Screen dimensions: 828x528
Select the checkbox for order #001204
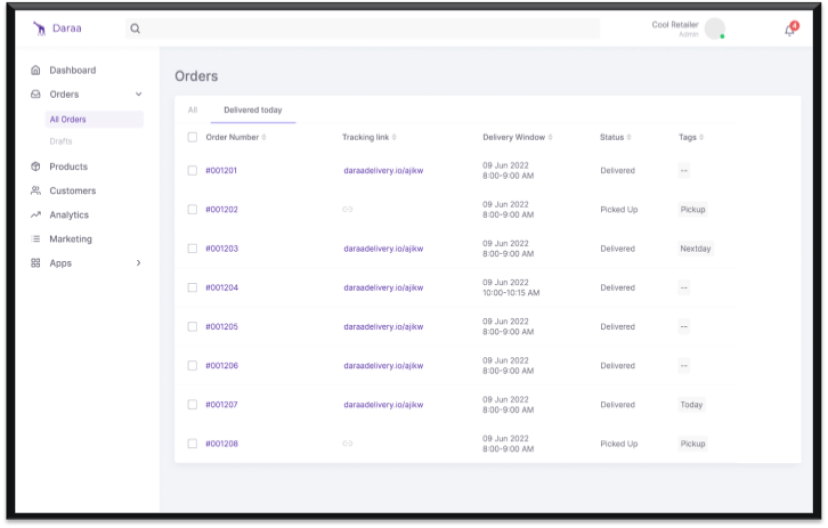tap(192, 288)
